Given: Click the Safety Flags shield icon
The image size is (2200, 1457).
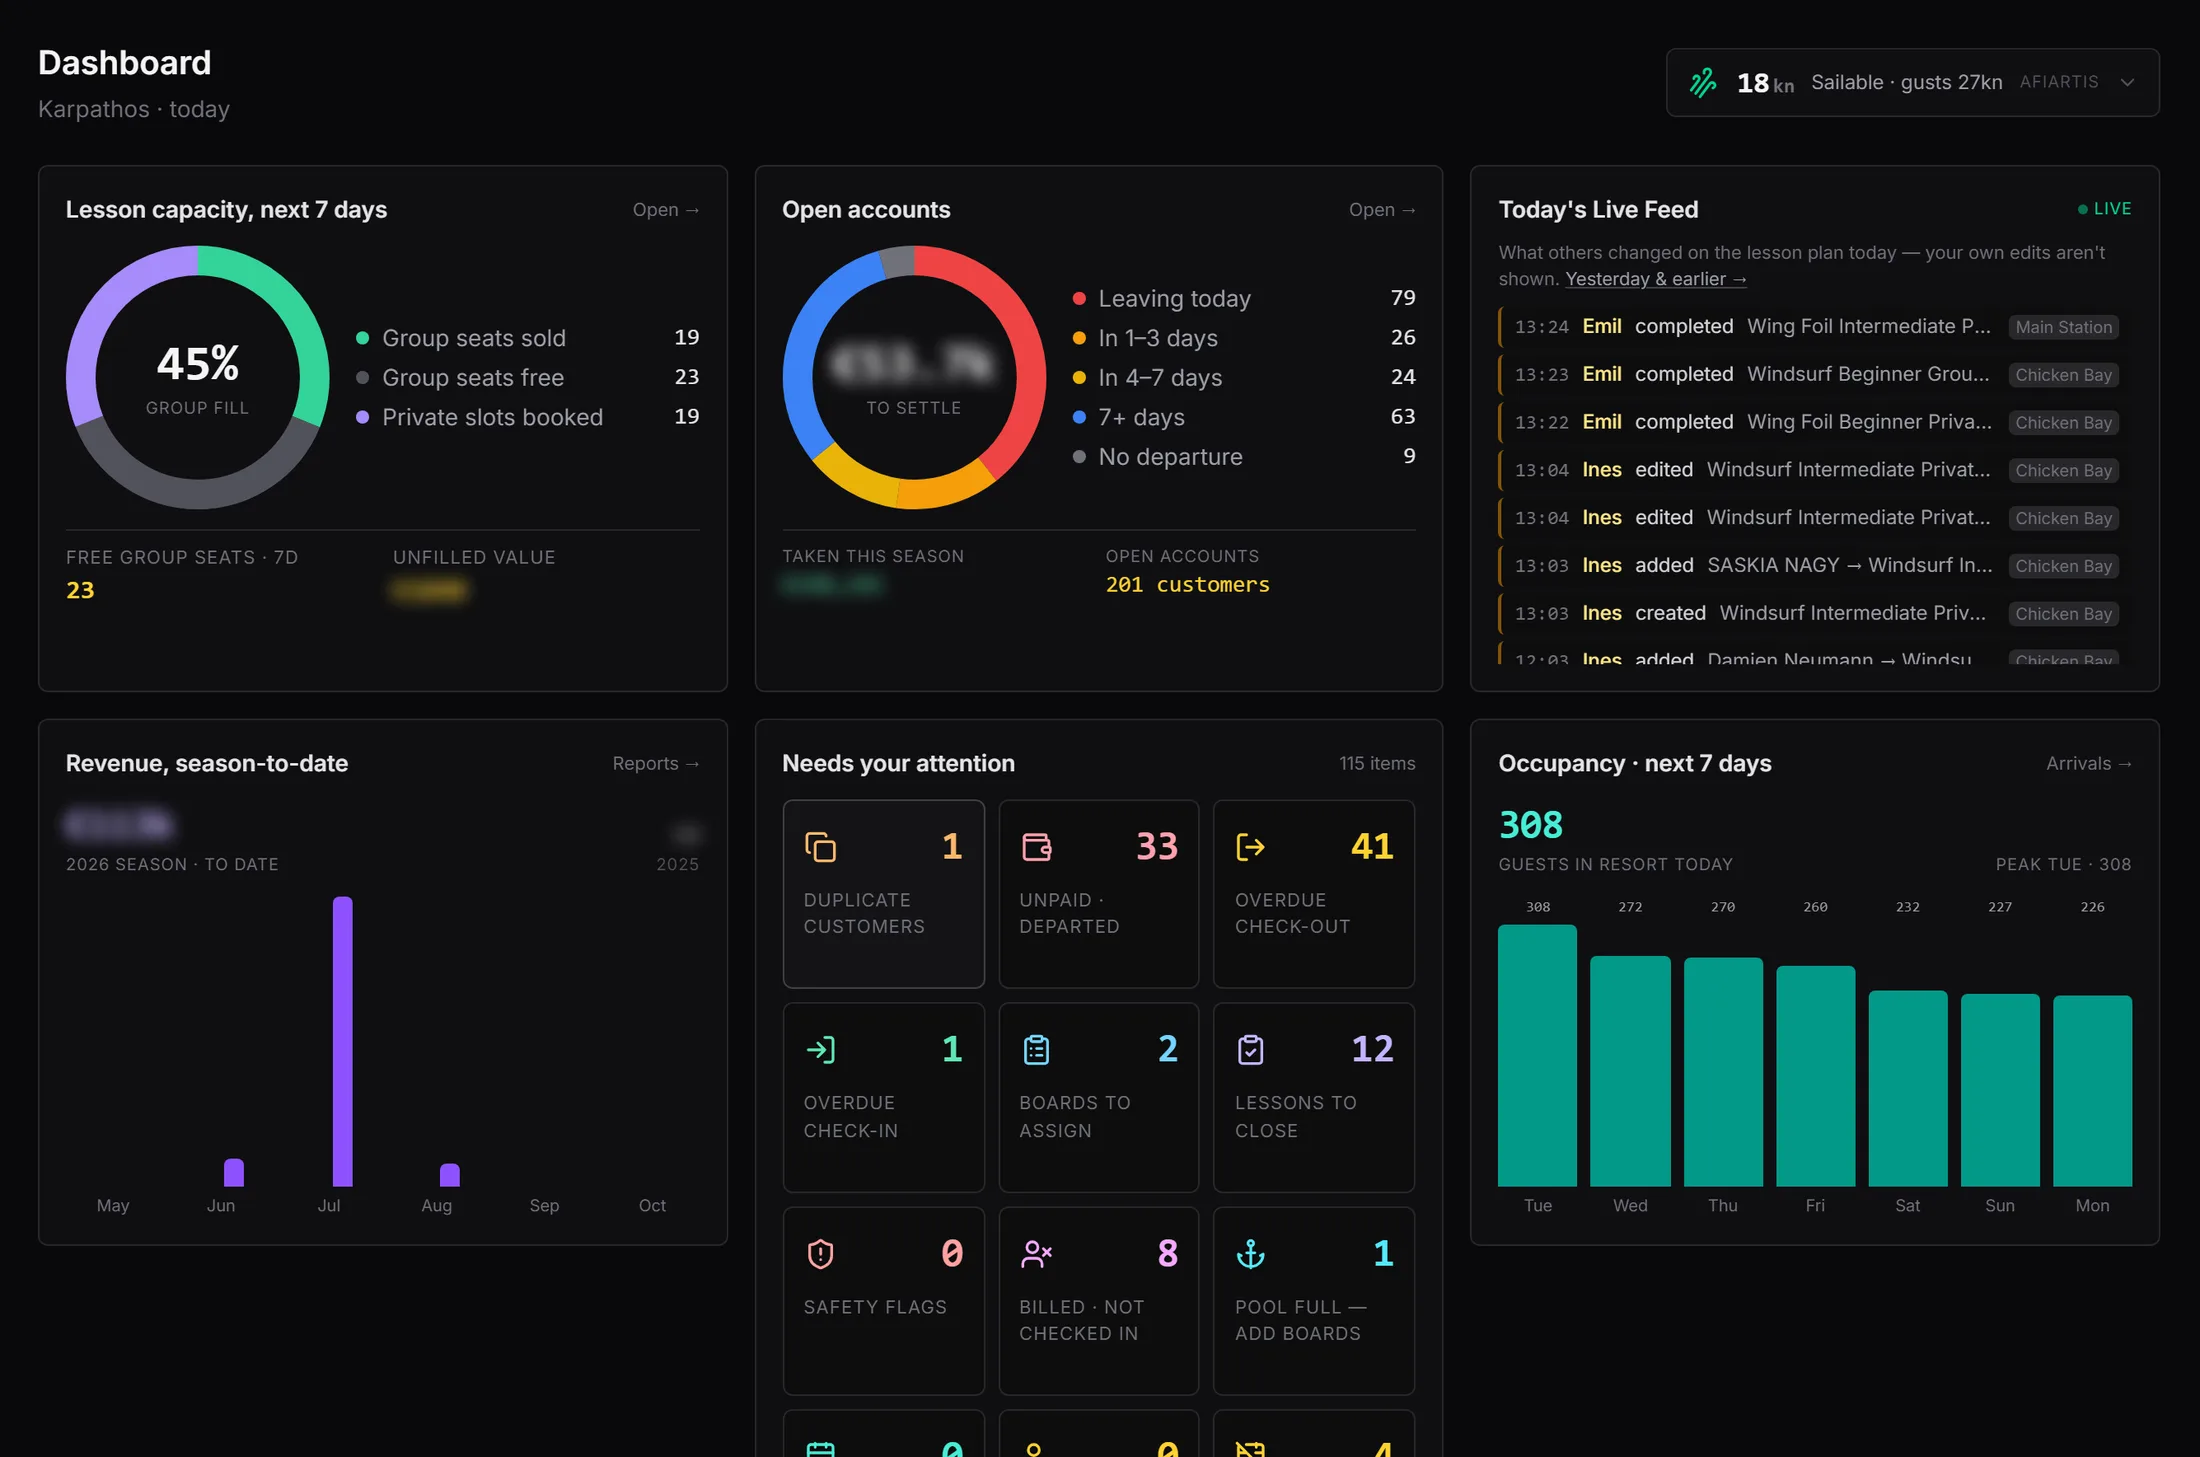Looking at the screenshot, I should [x=820, y=1253].
